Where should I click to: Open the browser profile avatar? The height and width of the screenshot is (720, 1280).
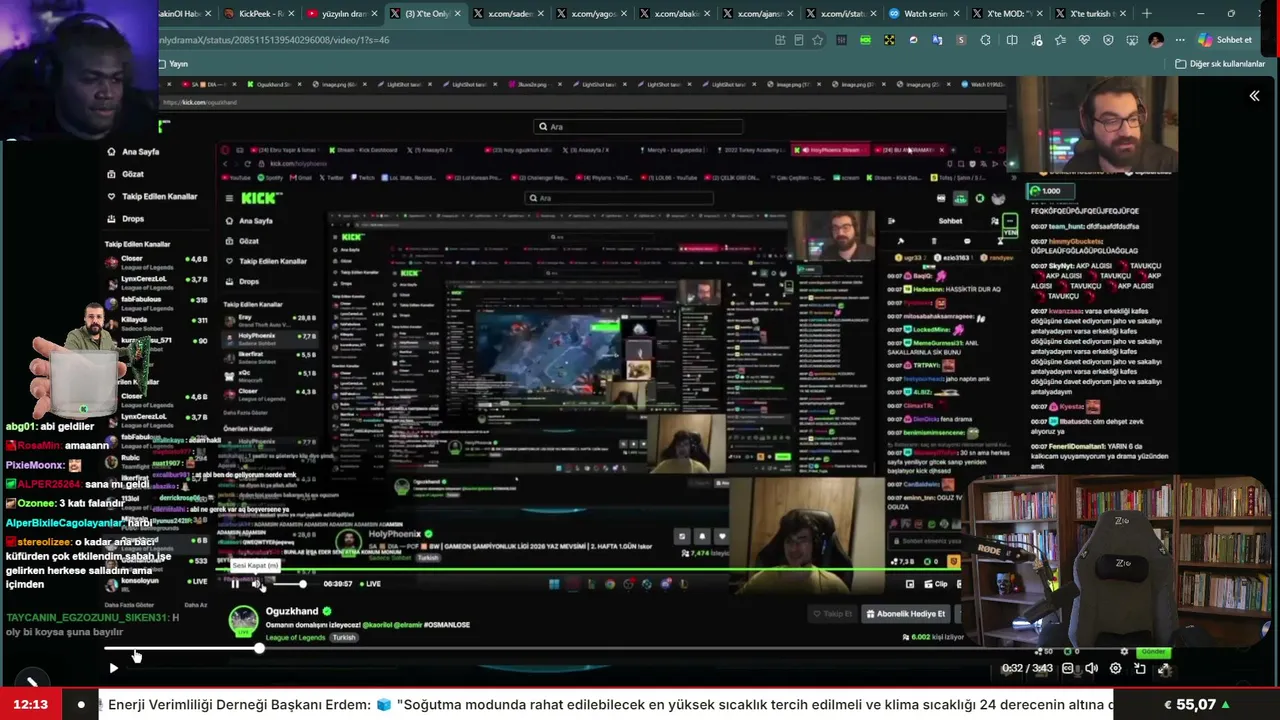click(x=1156, y=40)
